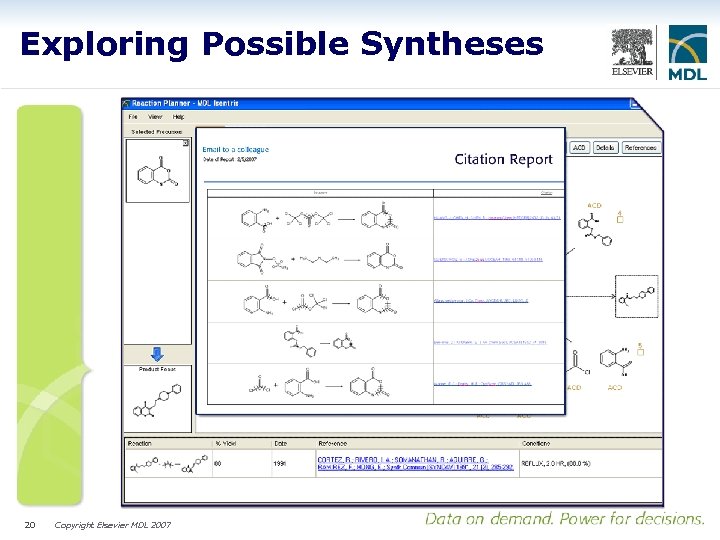Click the ACD button
This screenshot has width=720, height=540.
point(579,147)
